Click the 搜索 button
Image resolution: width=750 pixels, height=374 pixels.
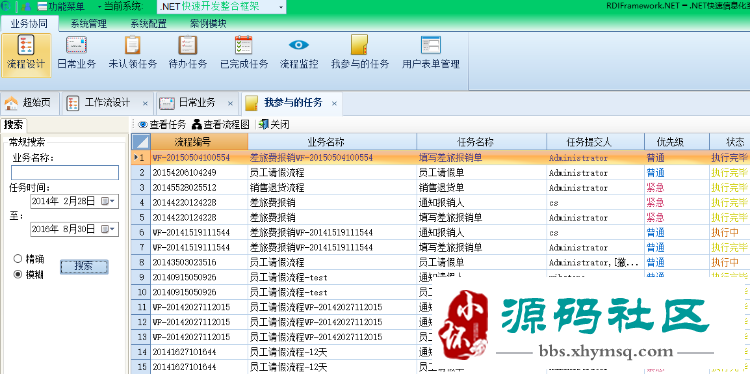coord(84,266)
